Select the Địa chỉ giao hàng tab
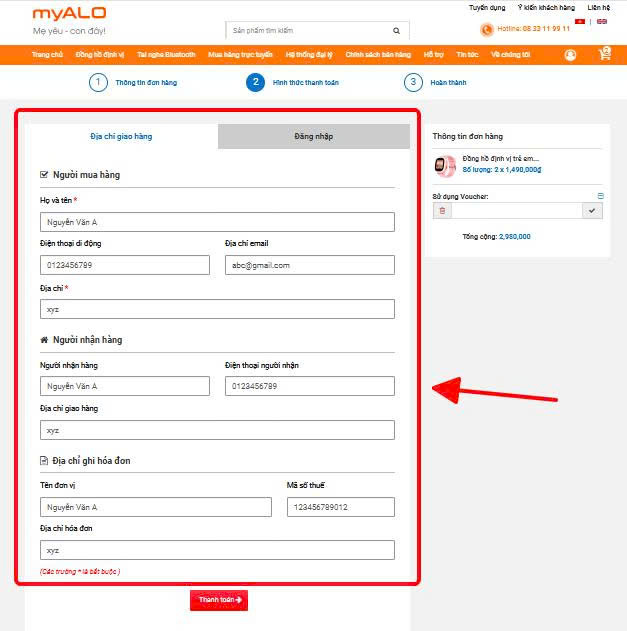627x631 pixels. [121, 136]
